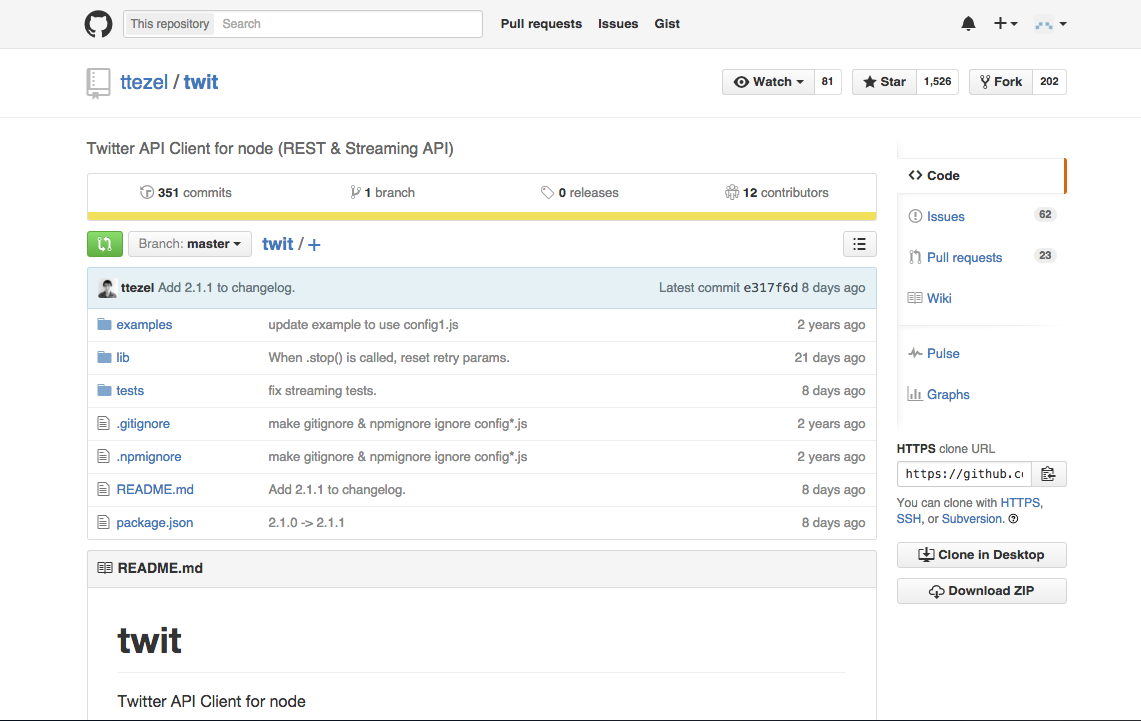The height and width of the screenshot is (721, 1141).
Task: Open Pull requests in top navigation
Action: [x=541, y=24]
